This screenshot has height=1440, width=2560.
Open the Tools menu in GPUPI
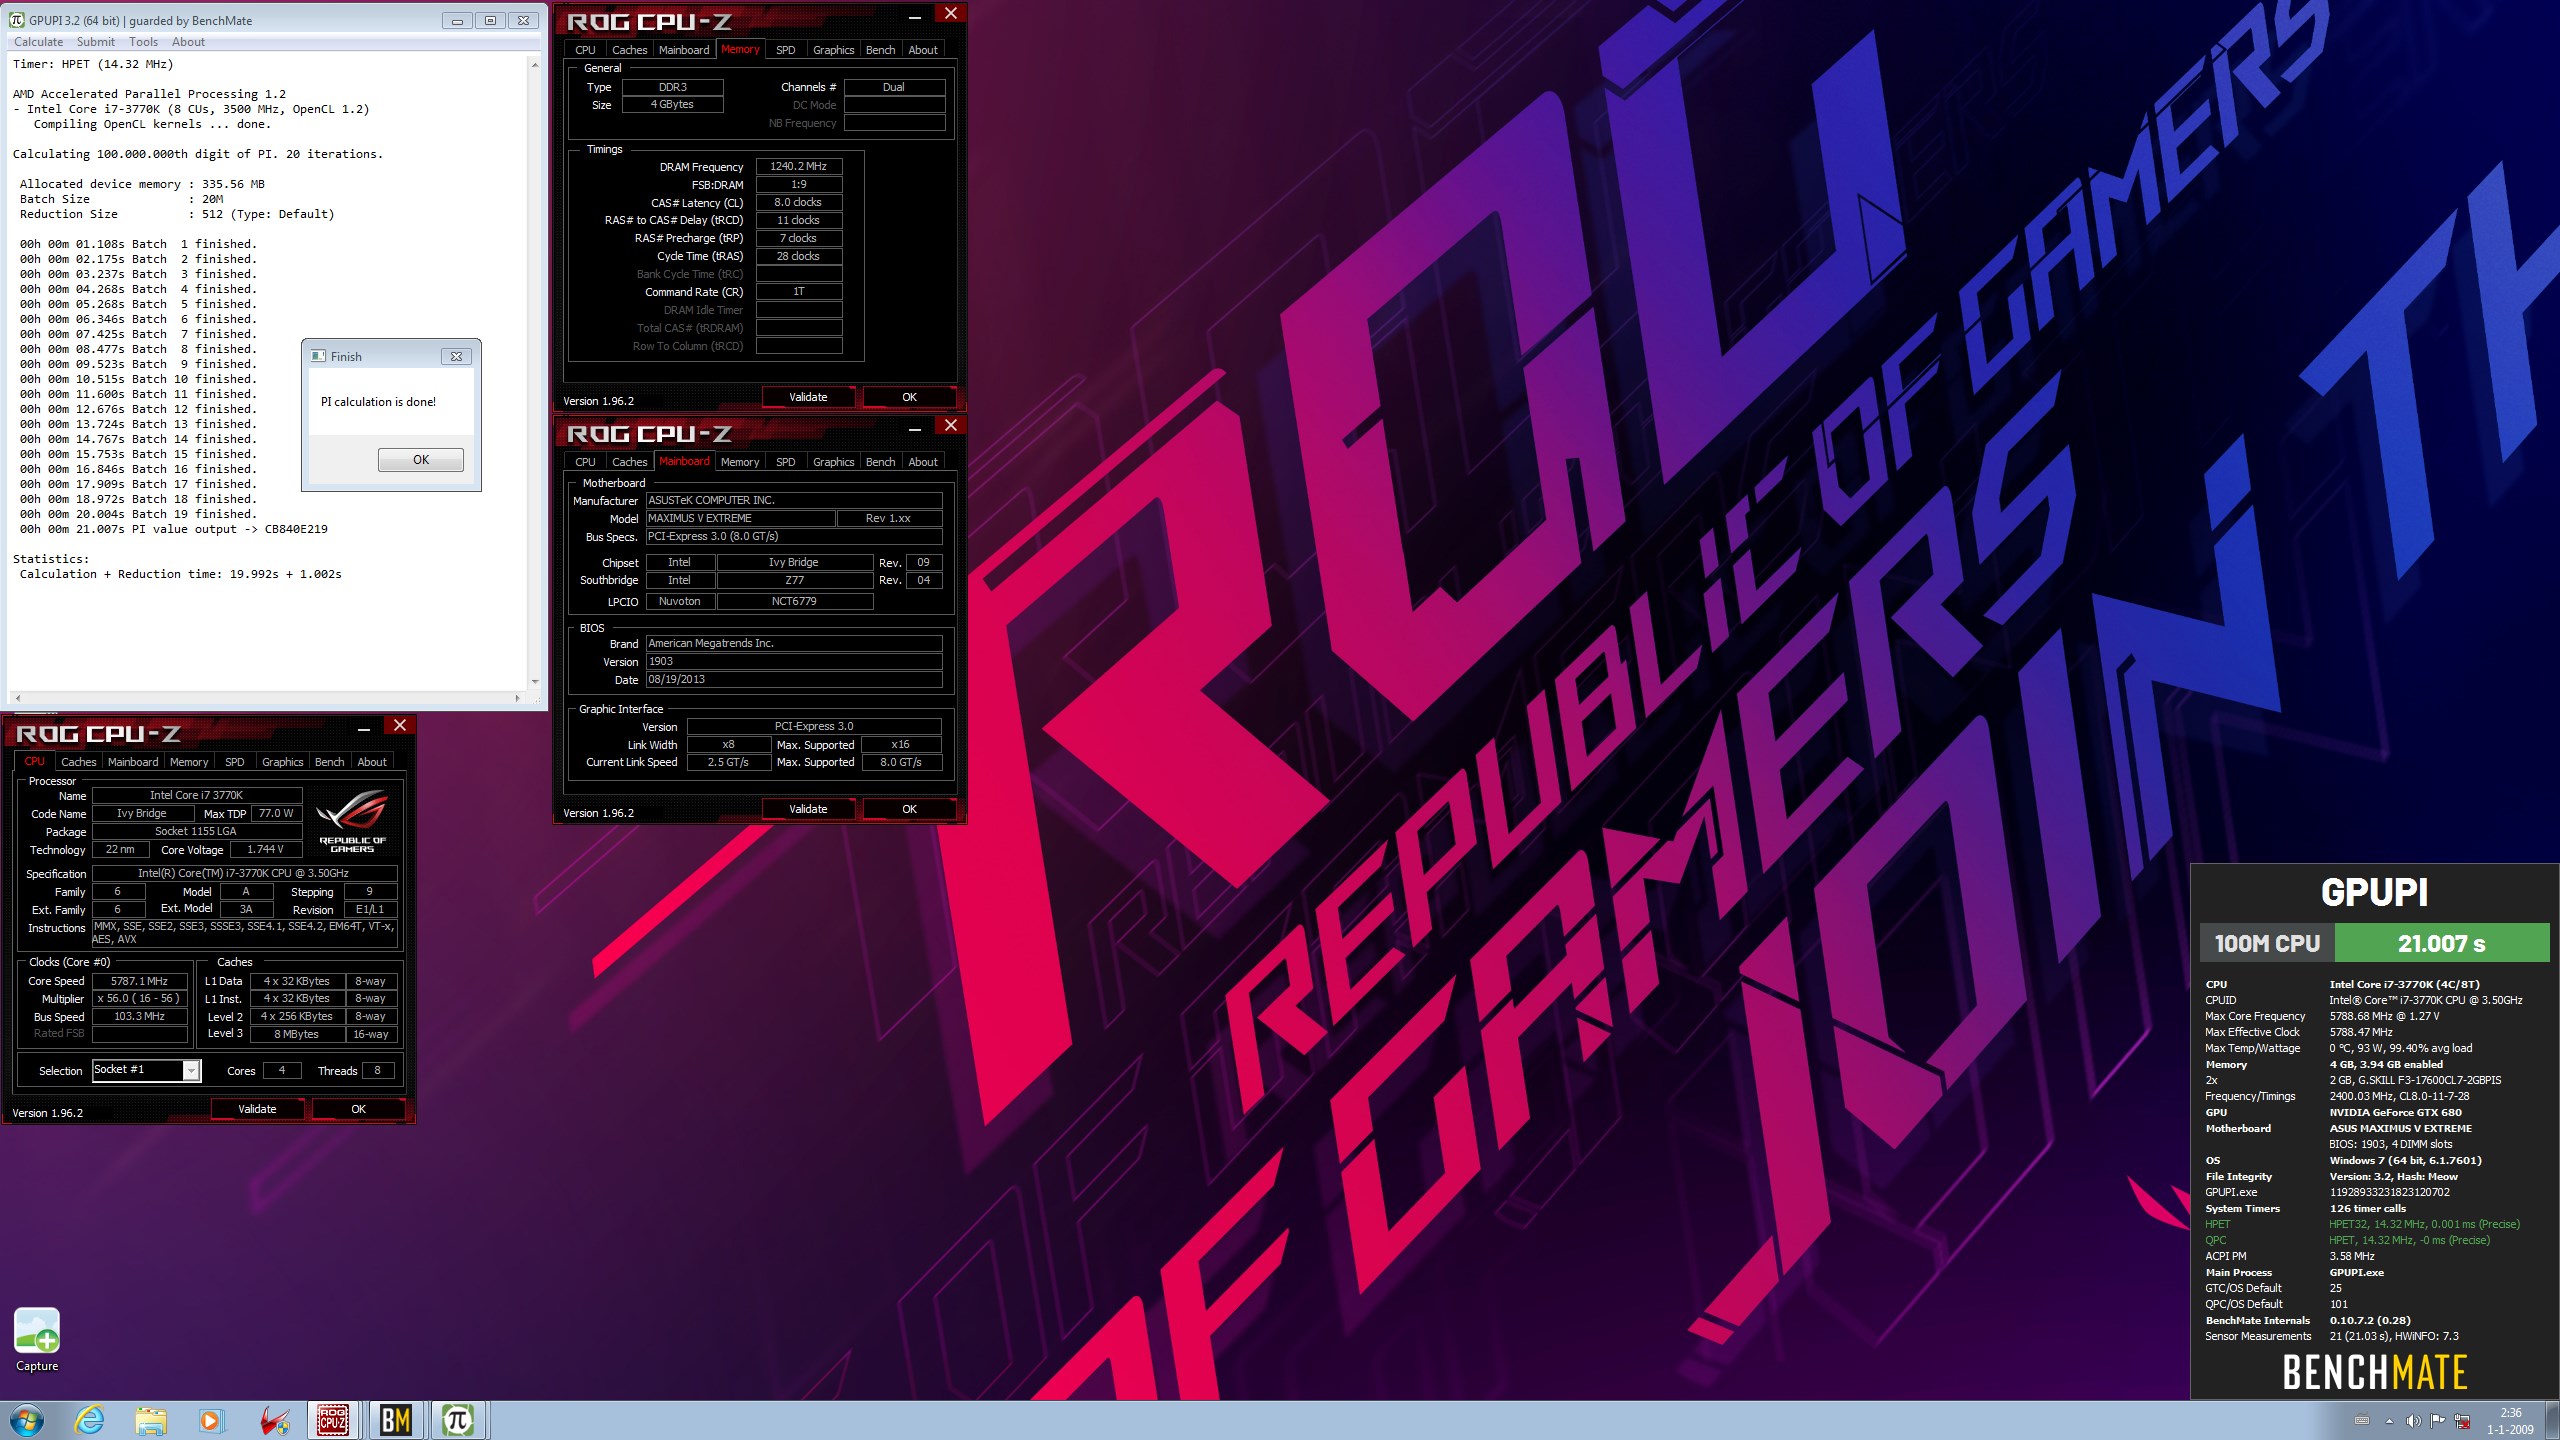pyautogui.click(x=143, y=42)
